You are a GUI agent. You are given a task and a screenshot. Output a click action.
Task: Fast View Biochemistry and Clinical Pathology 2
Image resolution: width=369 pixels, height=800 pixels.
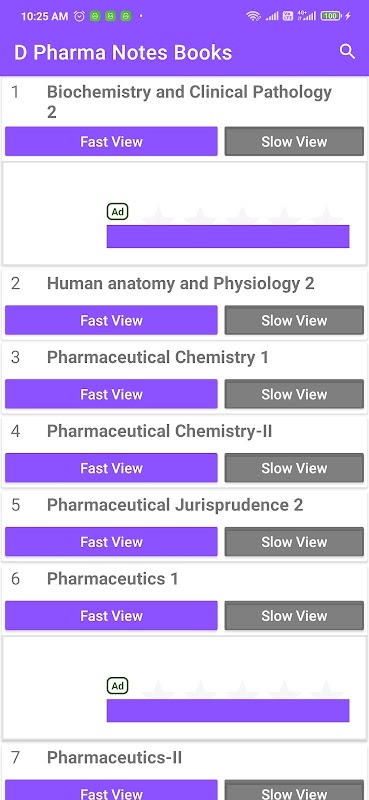(111, 141)
